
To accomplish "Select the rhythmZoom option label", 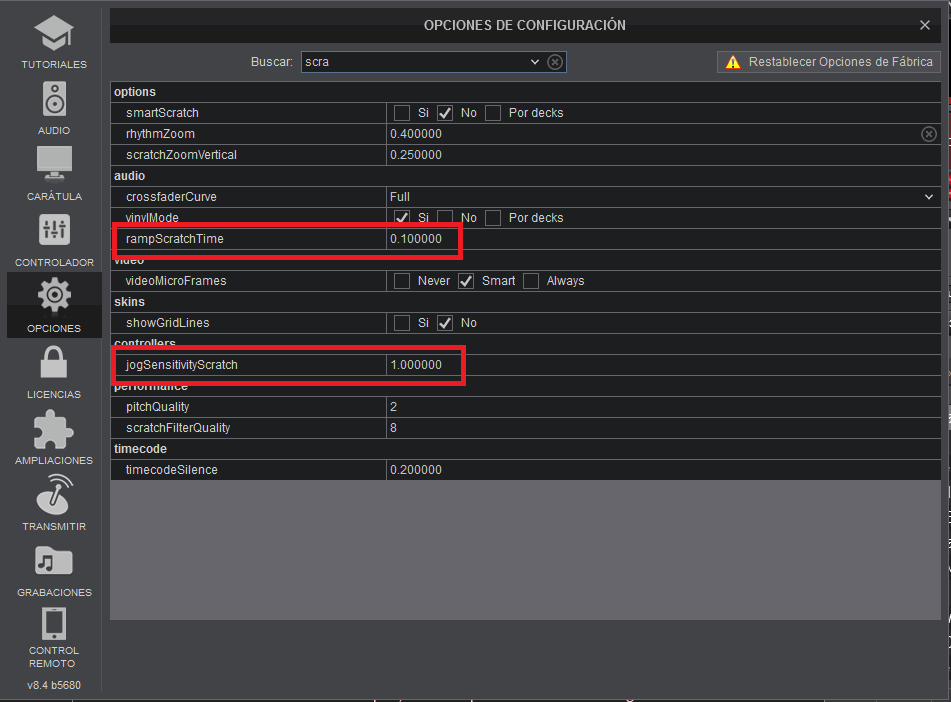I will (x=160, y=134).
